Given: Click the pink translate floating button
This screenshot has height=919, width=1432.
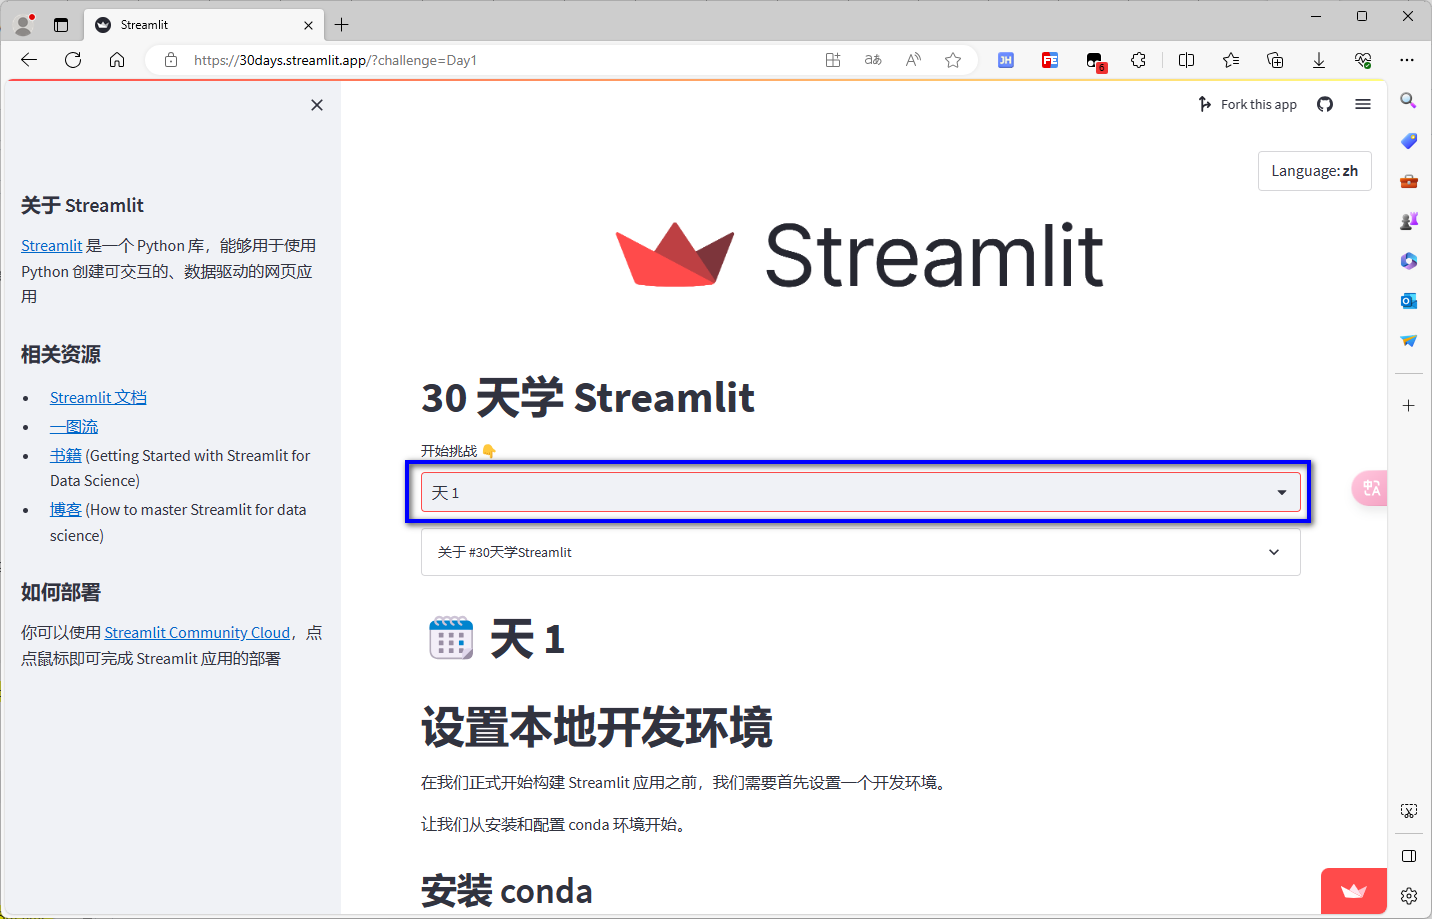Looking at the screenshot, I should (x=1370, y=488).
